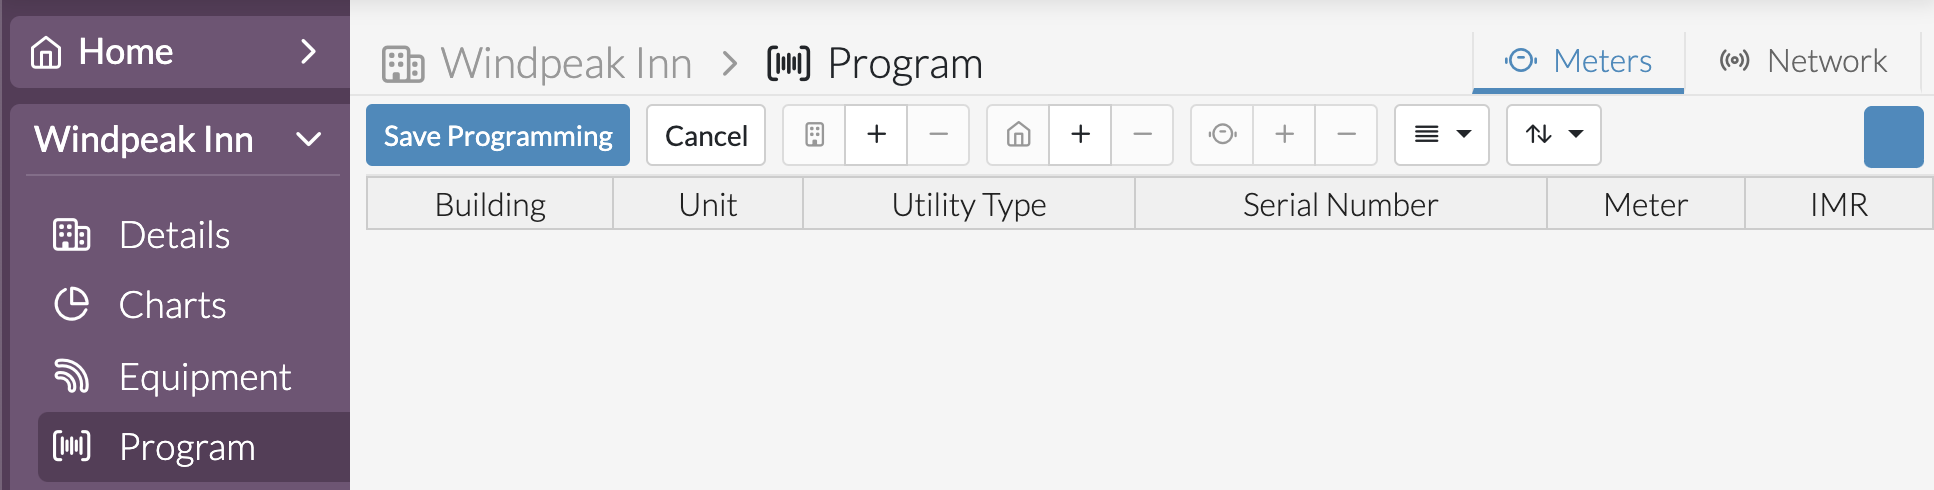This screenshot has height=490, width=1934.
Task: Switch to the Network tab
Action: tap(1803, 62)
